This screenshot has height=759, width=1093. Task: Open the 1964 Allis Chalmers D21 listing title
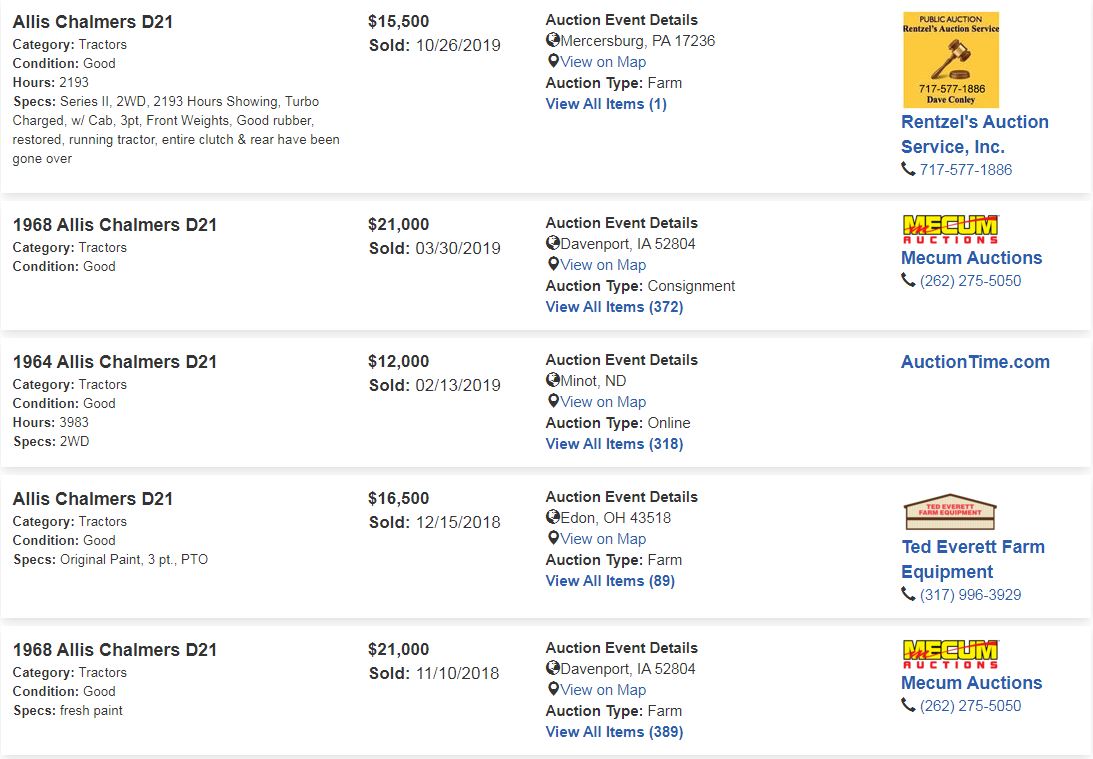(x=115, y=362)
